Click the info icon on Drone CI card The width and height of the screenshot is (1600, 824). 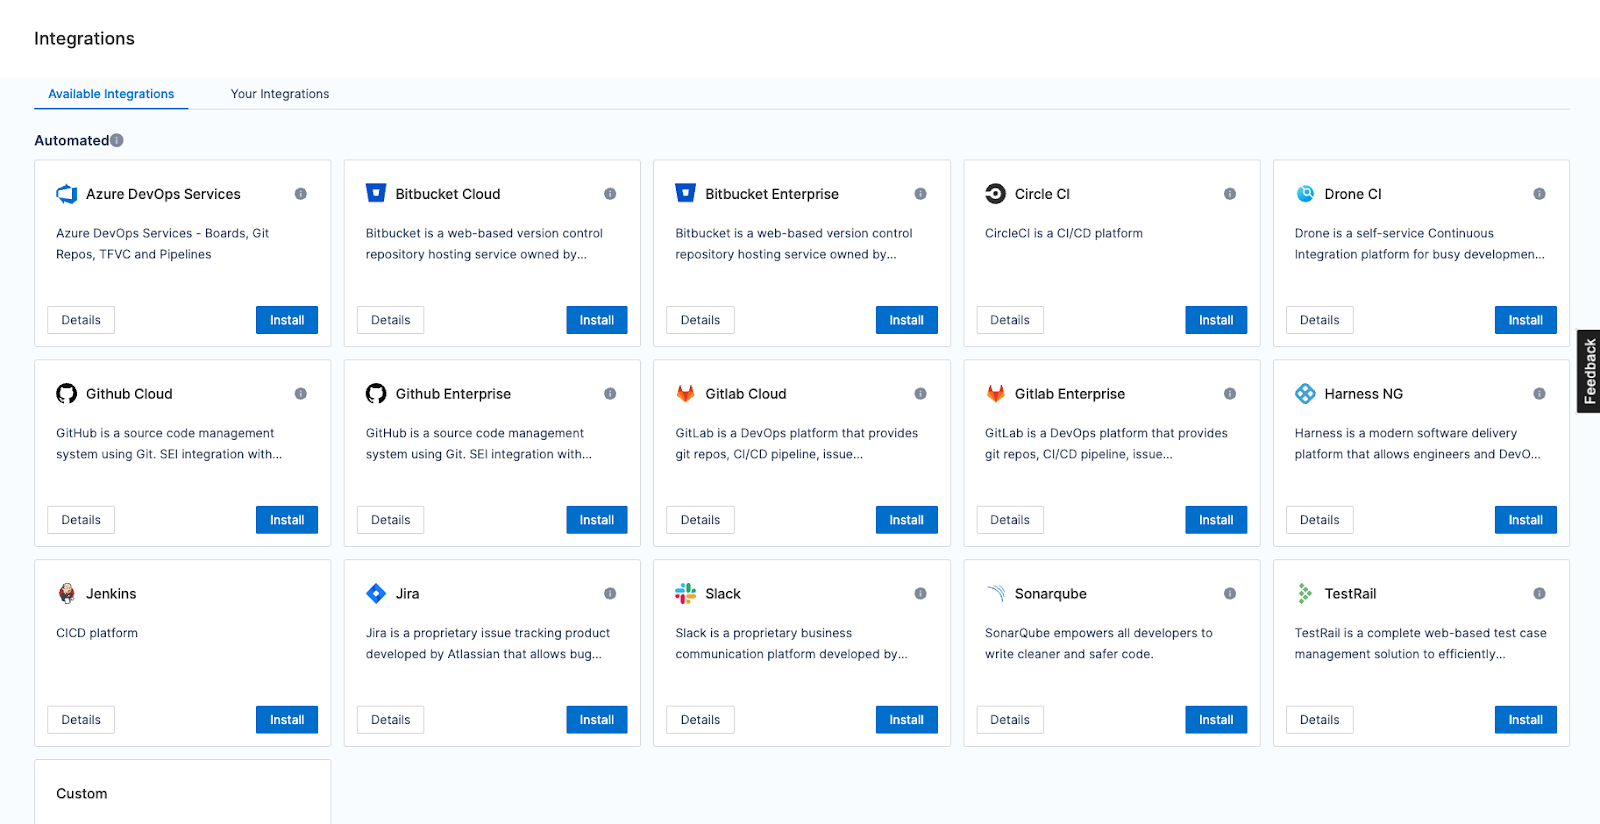pos(1539,194)
